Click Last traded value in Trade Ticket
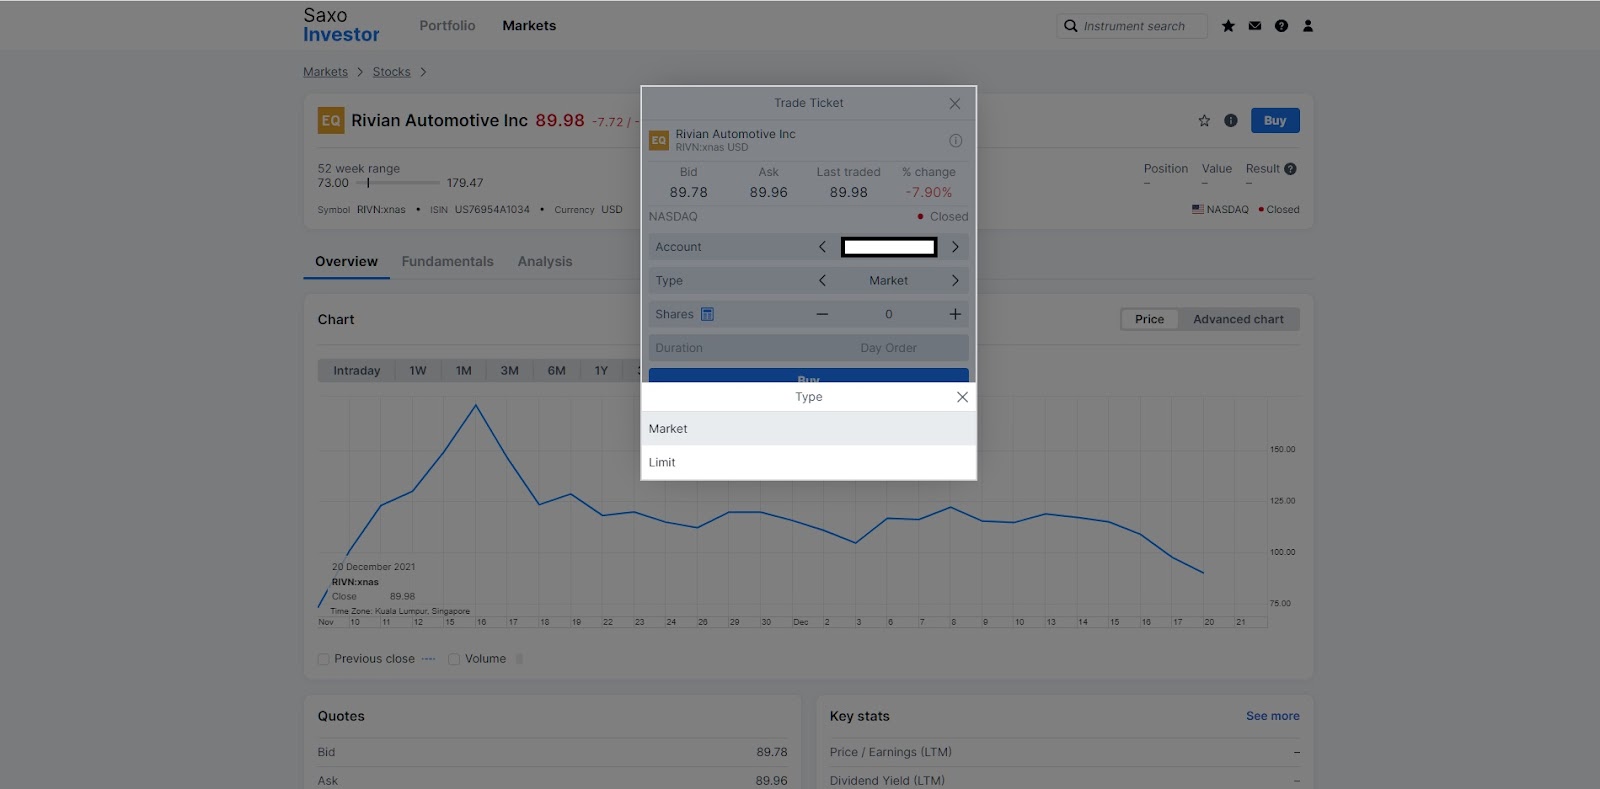Image resolution: width=1600 pixels, height=789 pixels. pos(849,193)
